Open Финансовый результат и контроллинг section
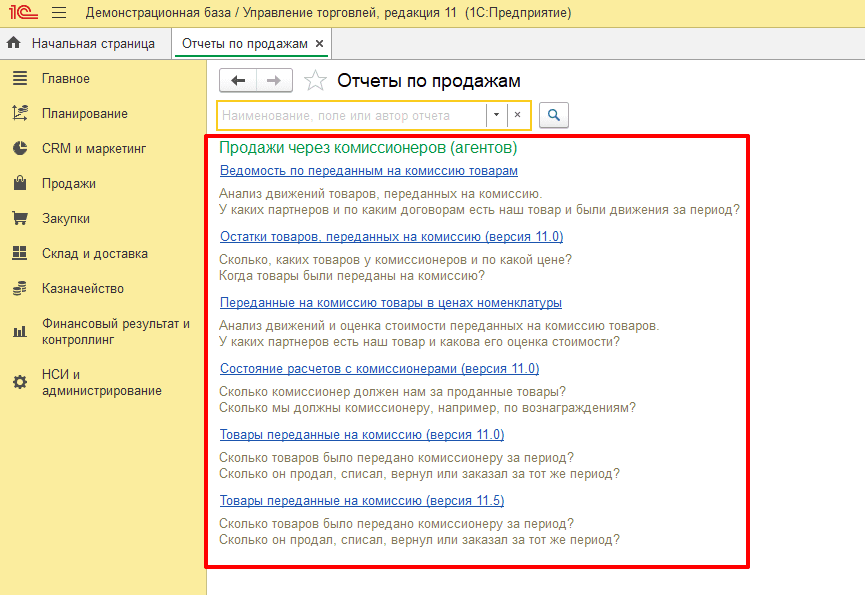Screen dimensions: 865x595 (x=115, y=331)
